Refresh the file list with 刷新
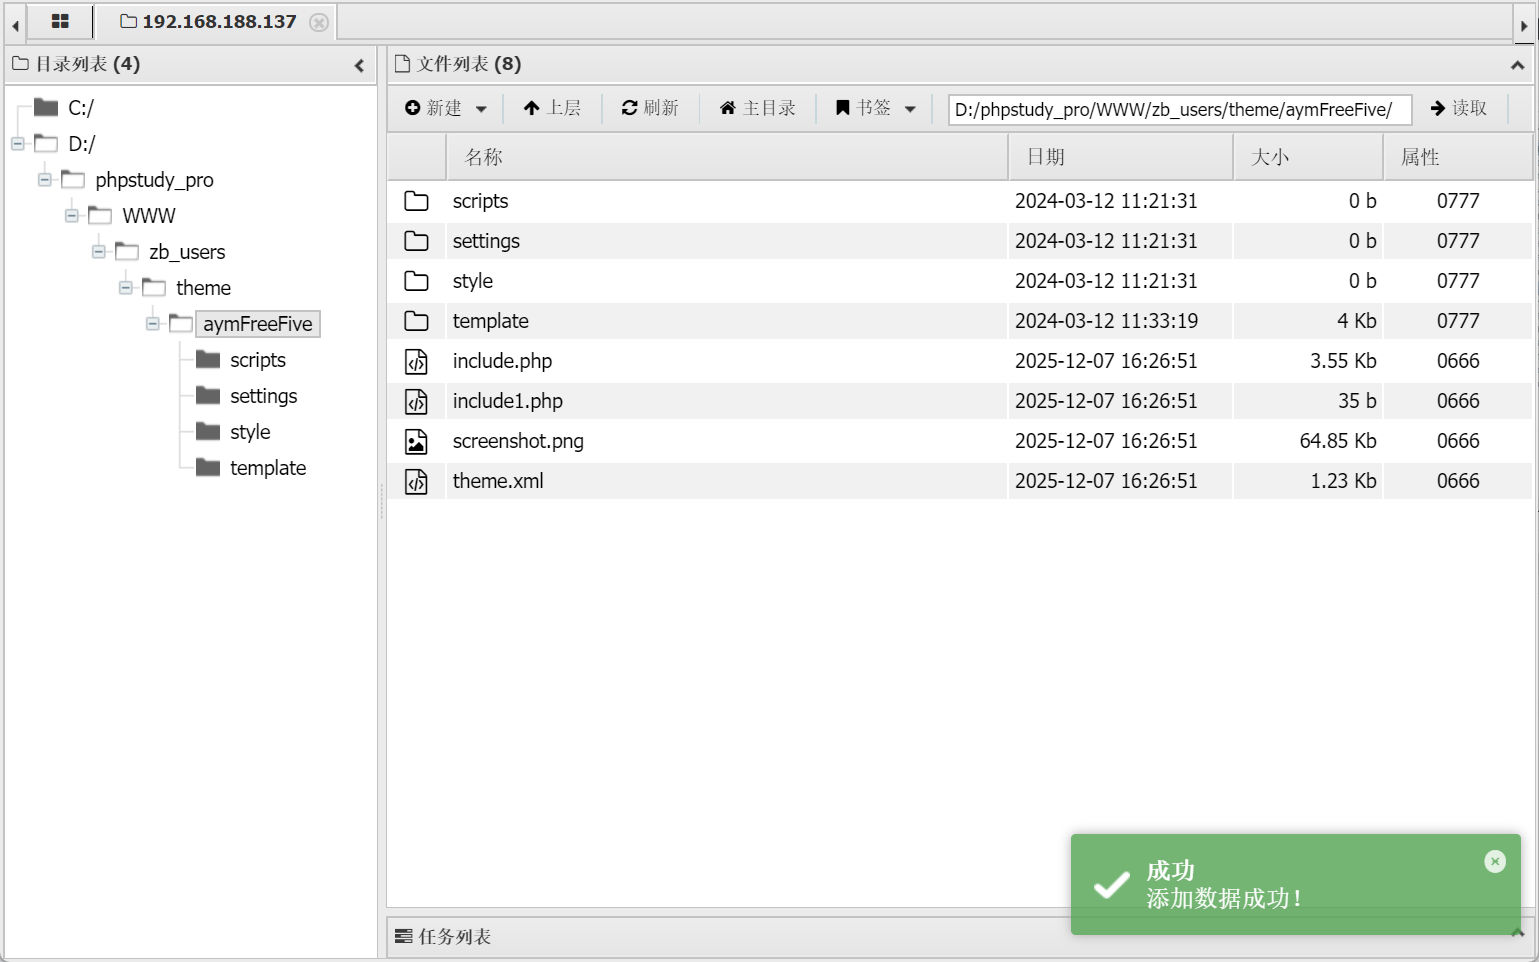 click(650, 108)
